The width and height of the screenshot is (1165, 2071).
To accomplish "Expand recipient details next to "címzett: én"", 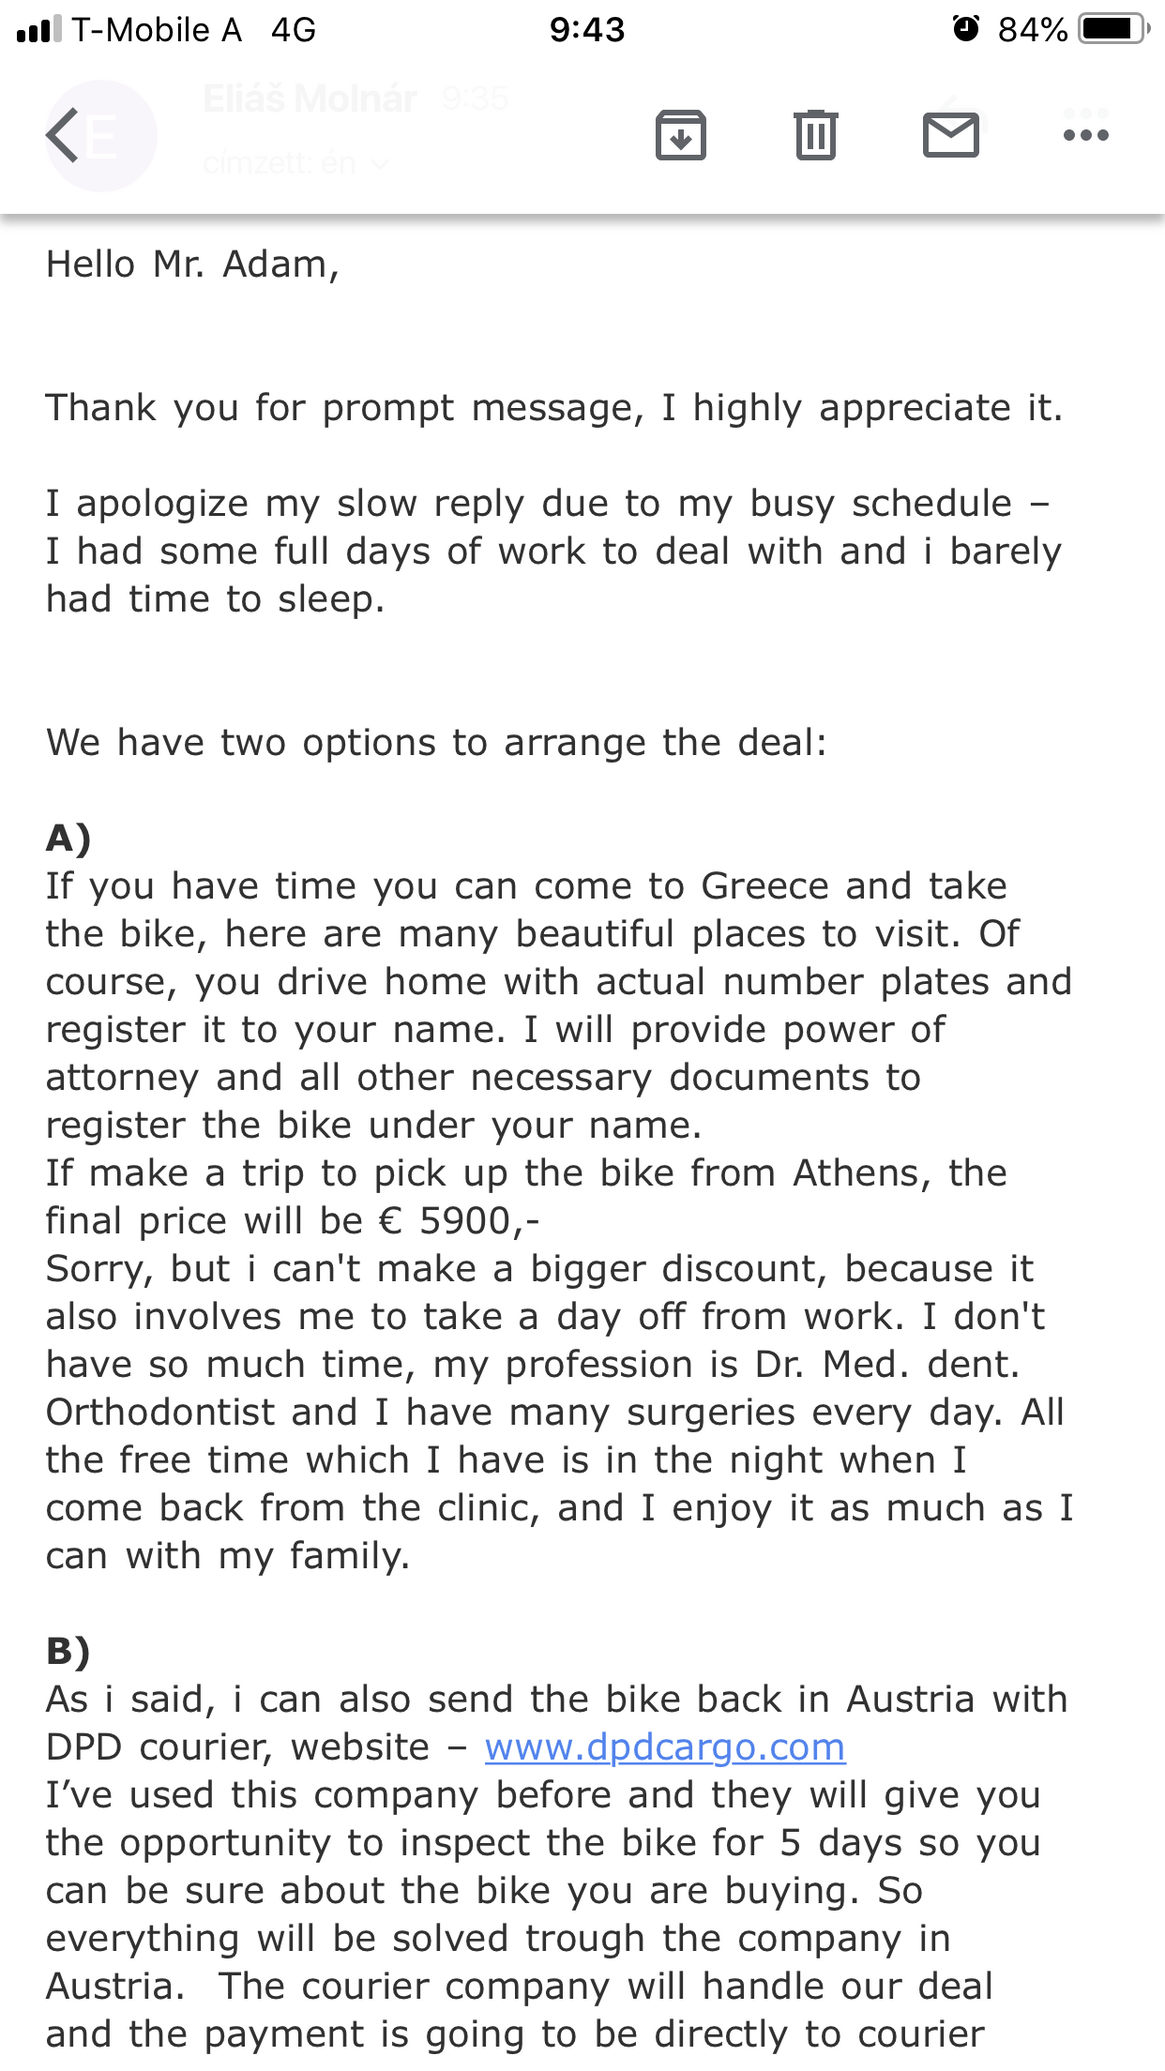I will click(x=379, y=164).
